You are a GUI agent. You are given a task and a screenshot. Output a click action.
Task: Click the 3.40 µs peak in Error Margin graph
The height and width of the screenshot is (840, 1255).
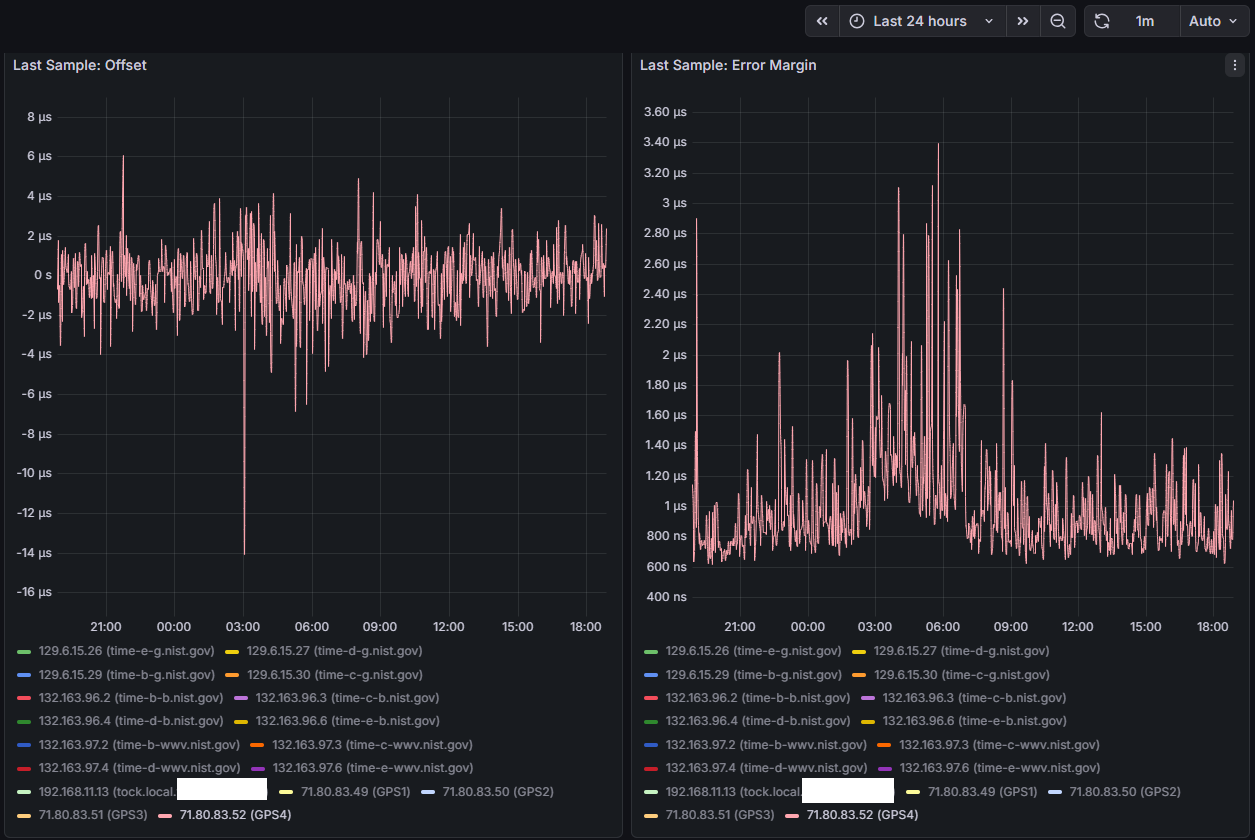[x=938, y=146]
